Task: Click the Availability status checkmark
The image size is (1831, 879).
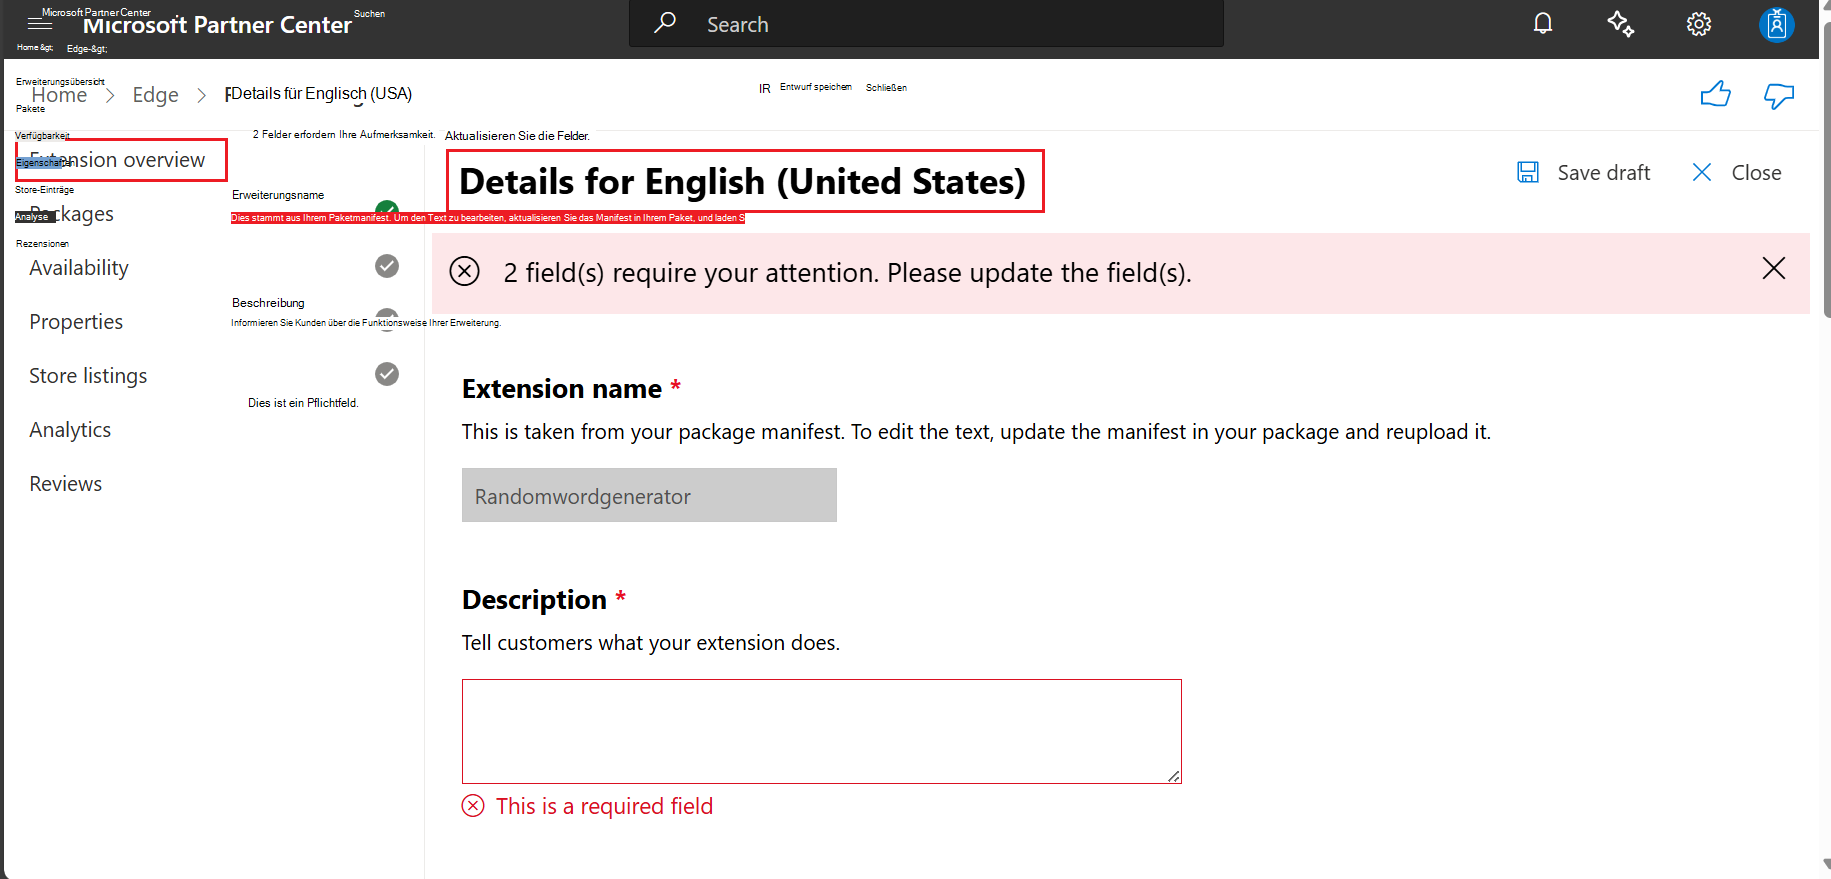Action: [x=387, y=265]
